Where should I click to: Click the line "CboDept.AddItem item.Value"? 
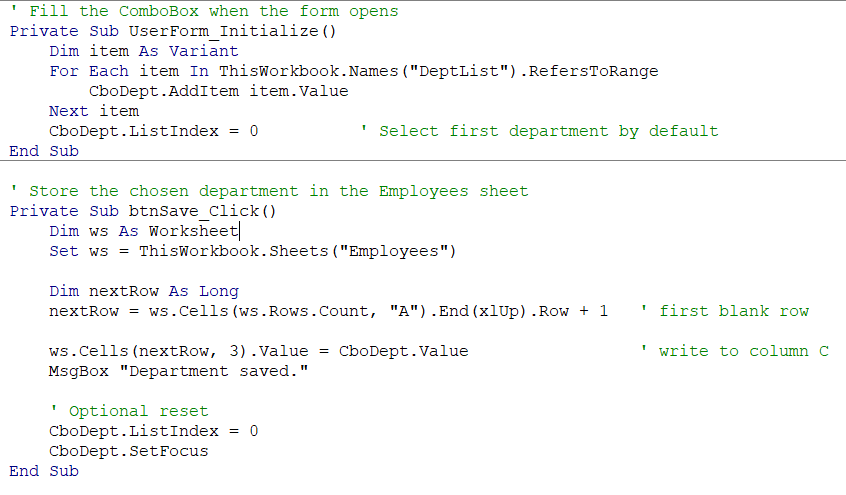pyautogui.click(x=219, y=91)
